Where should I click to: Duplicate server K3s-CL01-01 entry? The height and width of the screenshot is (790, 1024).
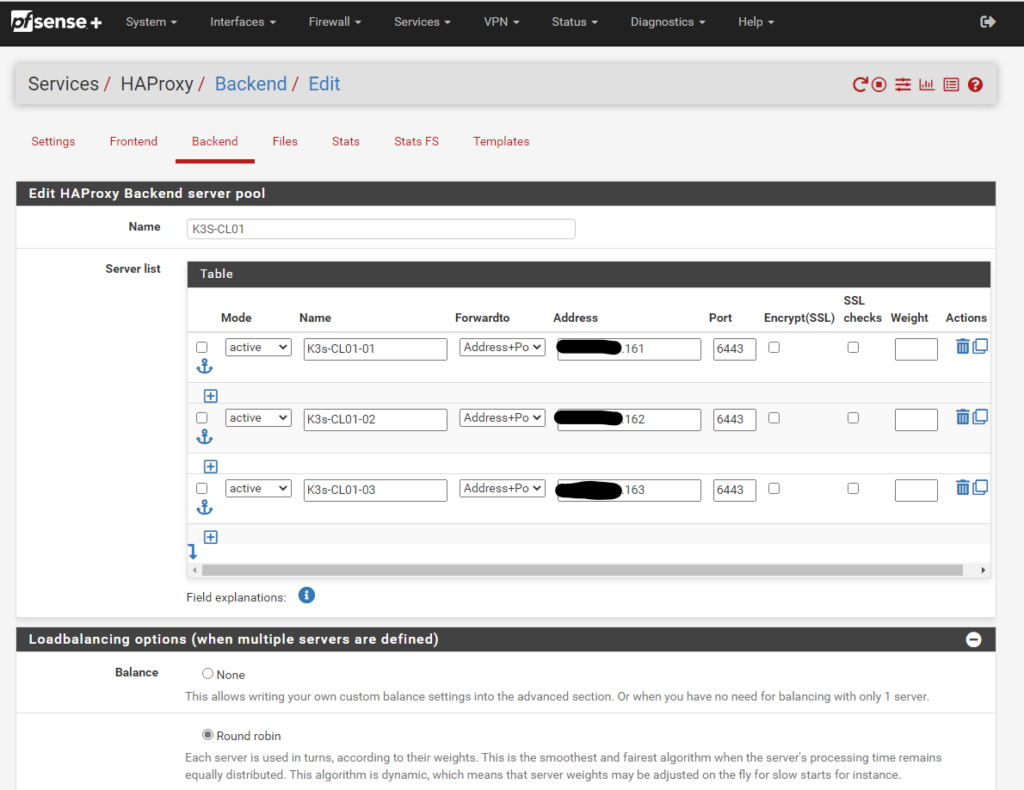[x=980, y=346]
